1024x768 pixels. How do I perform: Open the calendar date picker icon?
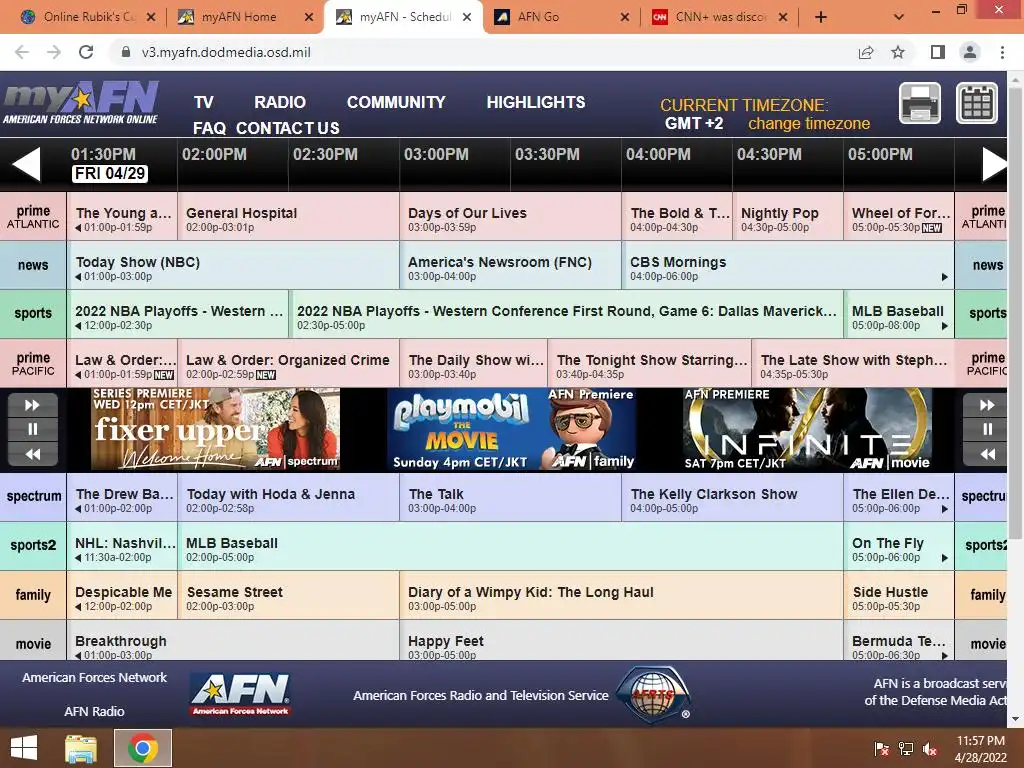pyautogui.click(x=977, y=103)
